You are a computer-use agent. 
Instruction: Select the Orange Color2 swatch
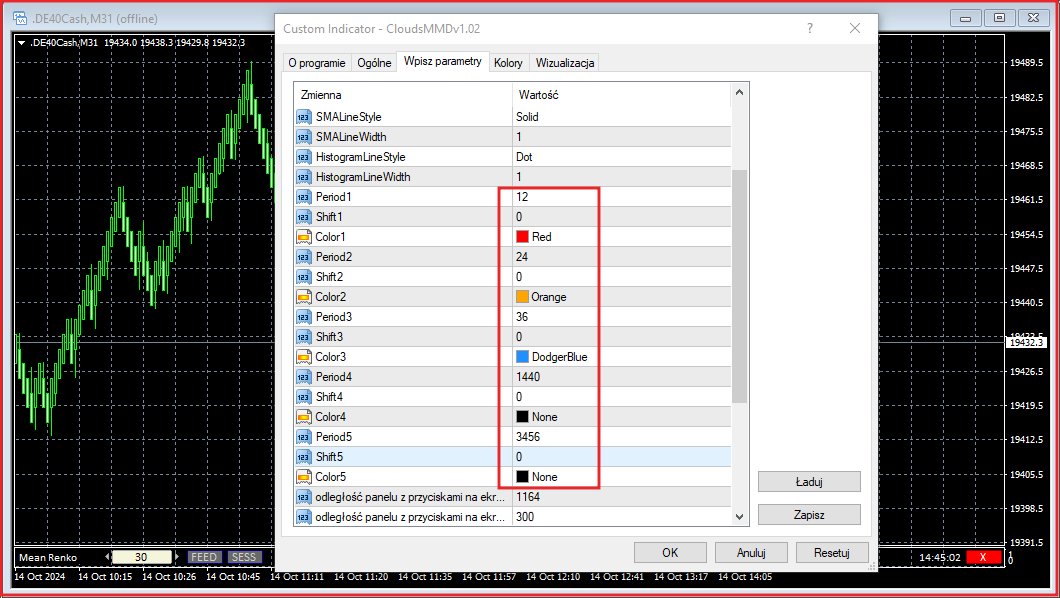[522, 297]
